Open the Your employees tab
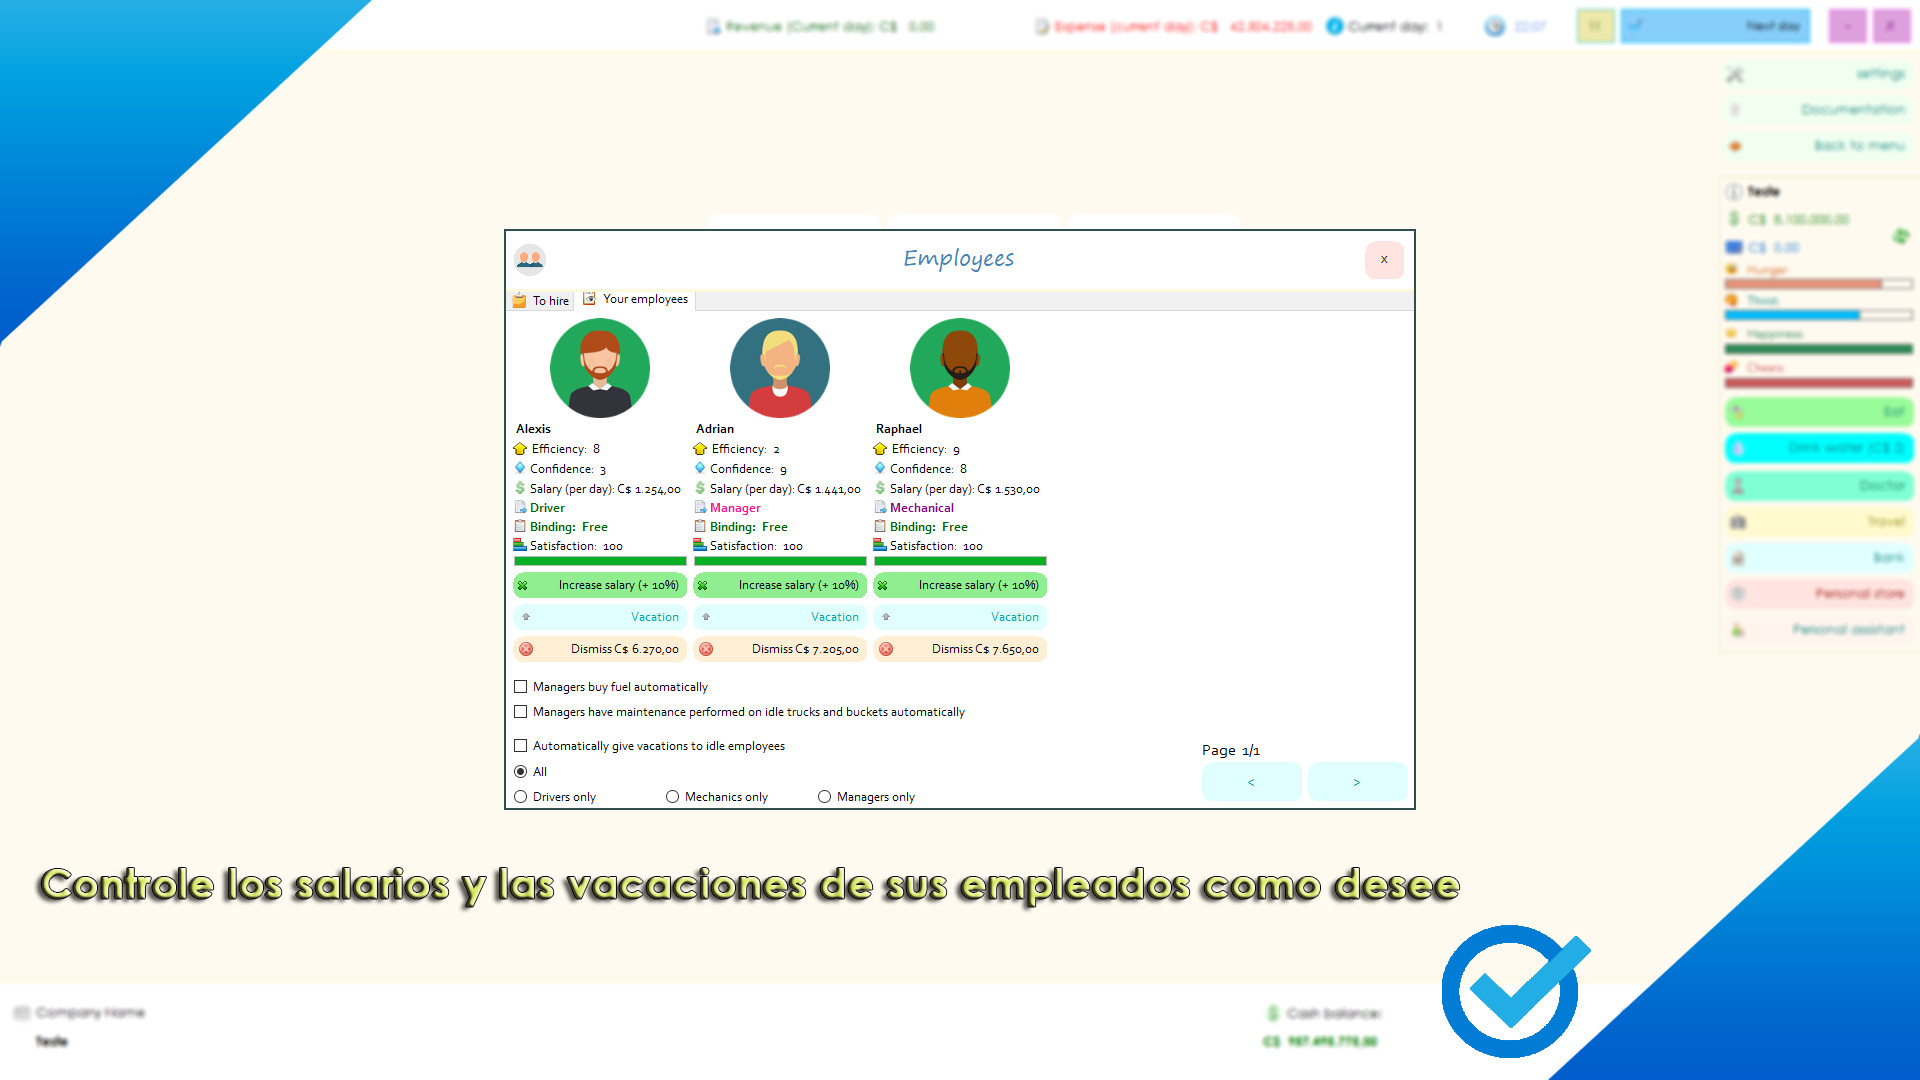This screenshot has width=1920, height=1080. [637, 299]
